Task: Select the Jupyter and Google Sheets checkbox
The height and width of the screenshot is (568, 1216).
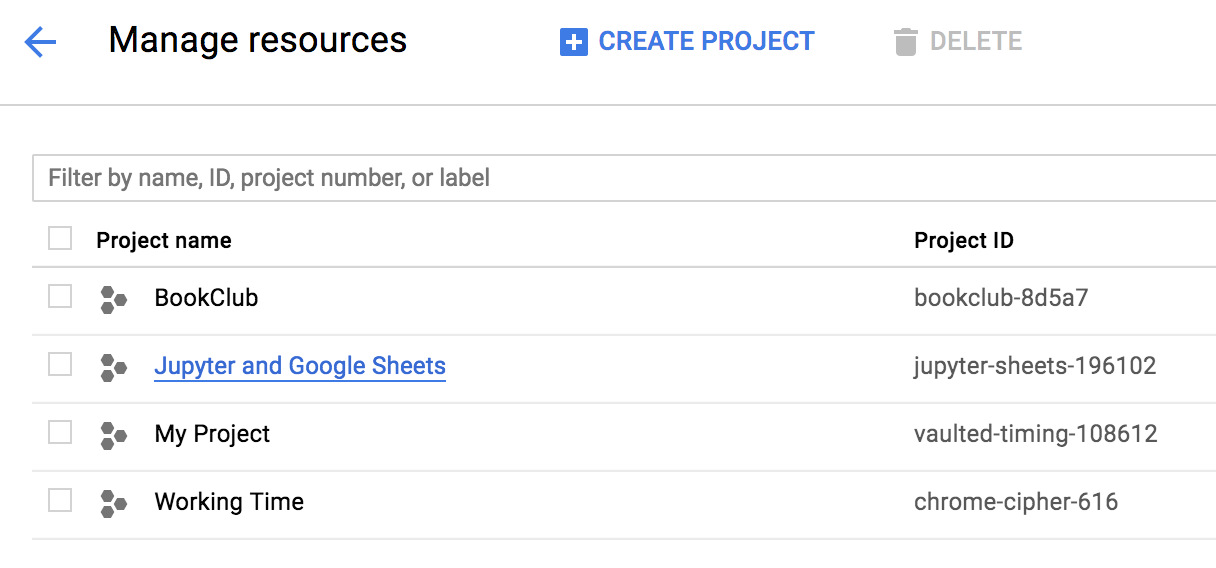Action: click(x=60, y=364)
